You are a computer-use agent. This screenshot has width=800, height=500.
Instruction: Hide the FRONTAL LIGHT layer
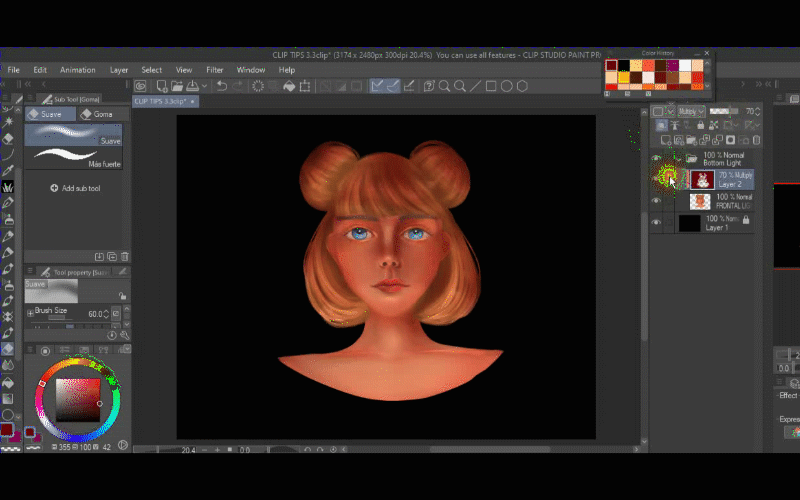click(x=656, y=201)
